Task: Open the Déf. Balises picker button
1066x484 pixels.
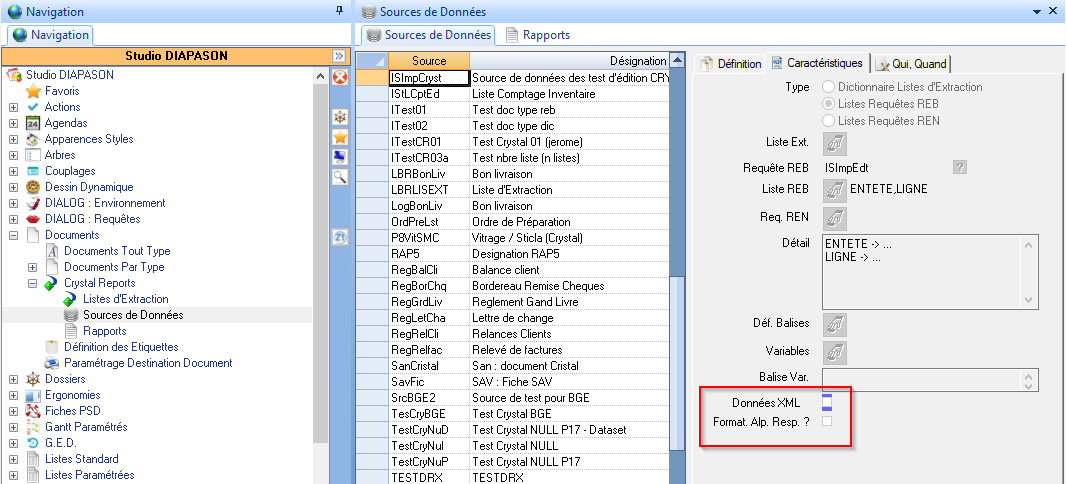Action: tap(833, 324)
